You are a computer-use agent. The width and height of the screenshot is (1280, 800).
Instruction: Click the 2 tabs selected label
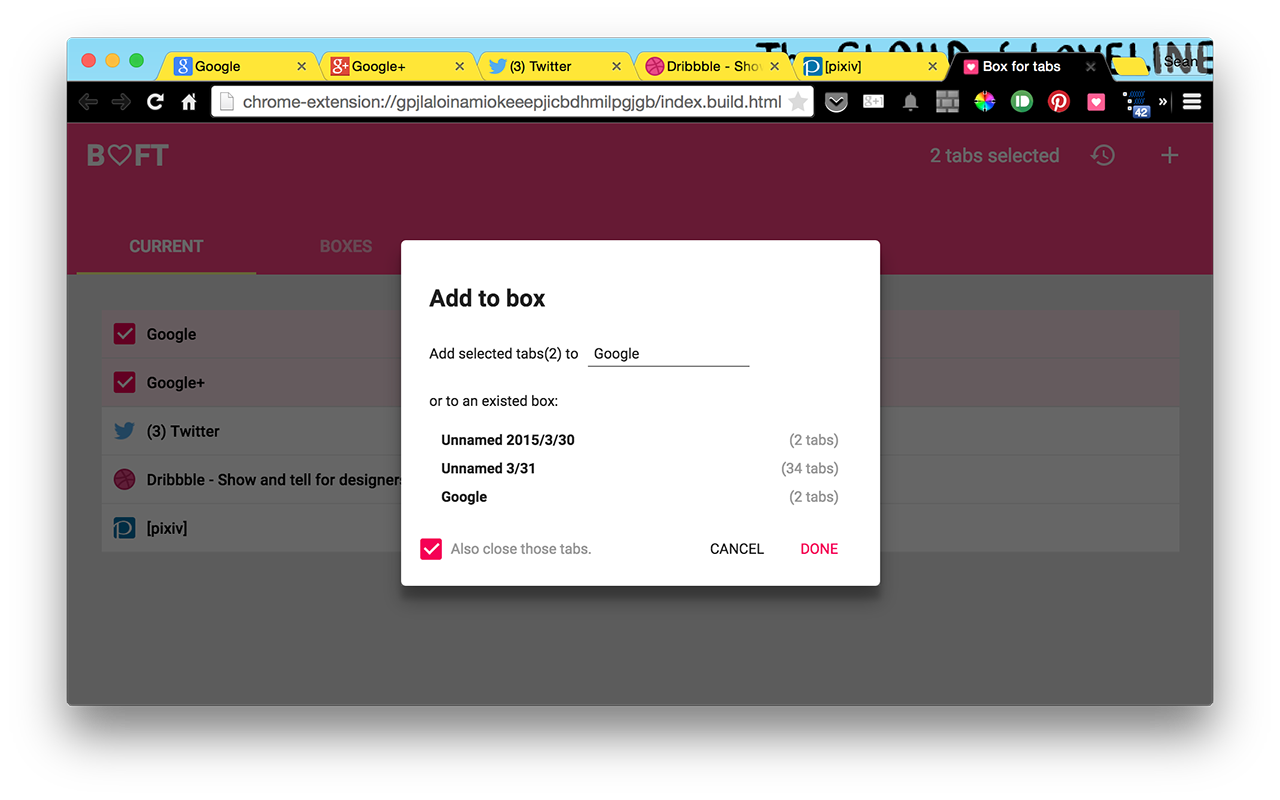coord(994,156)
